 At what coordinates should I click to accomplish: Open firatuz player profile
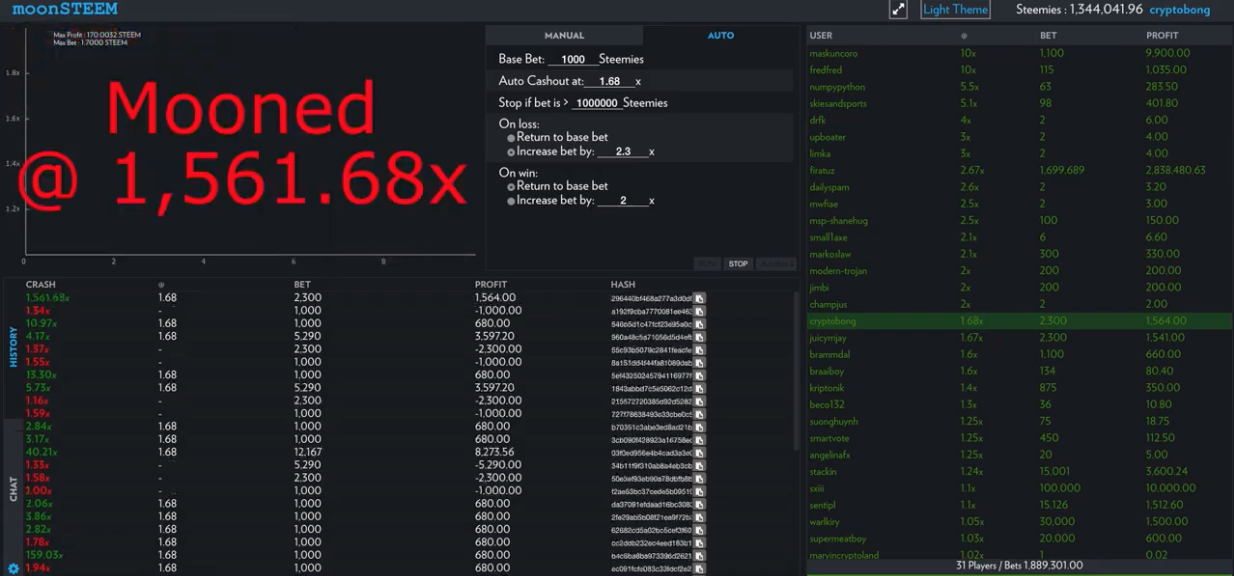[822, 170]
